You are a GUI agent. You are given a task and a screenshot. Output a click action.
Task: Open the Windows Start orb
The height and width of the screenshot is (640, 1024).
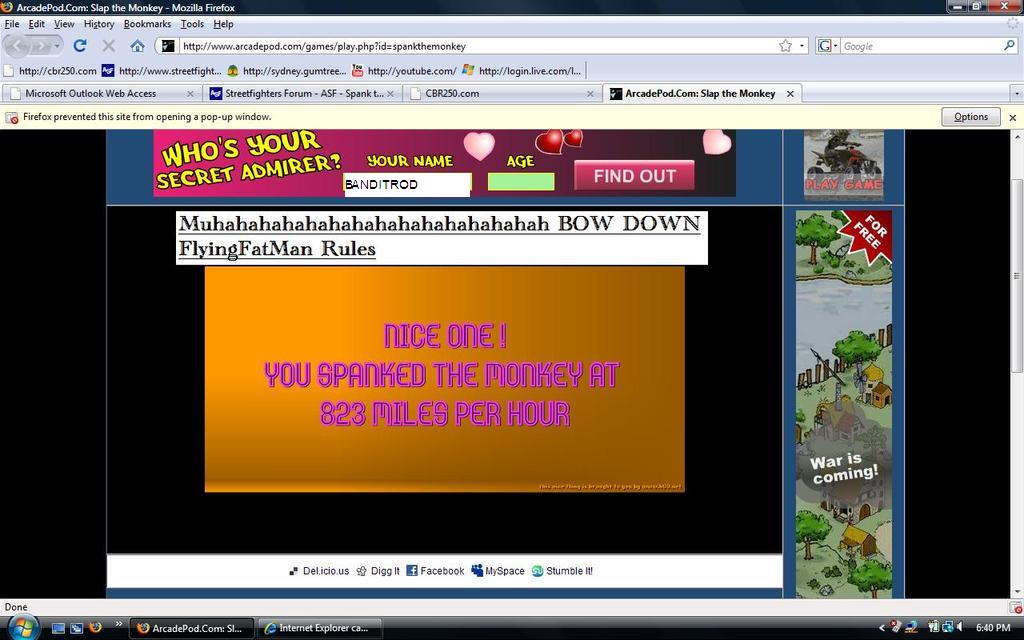point(22,627)
